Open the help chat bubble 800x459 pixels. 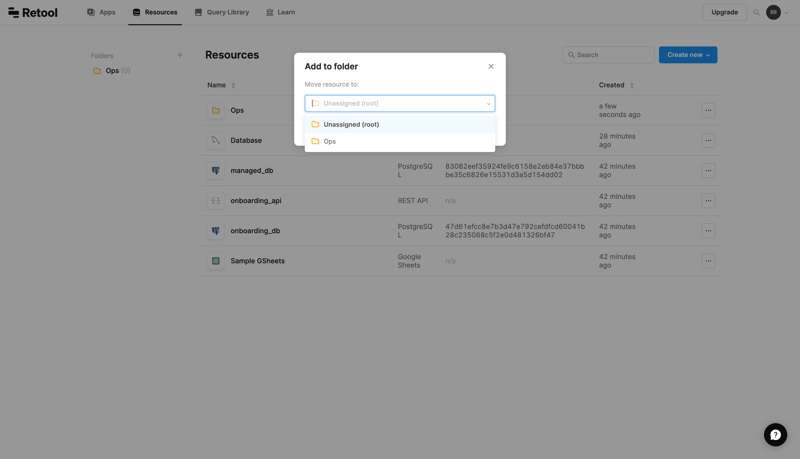(775, 435)
